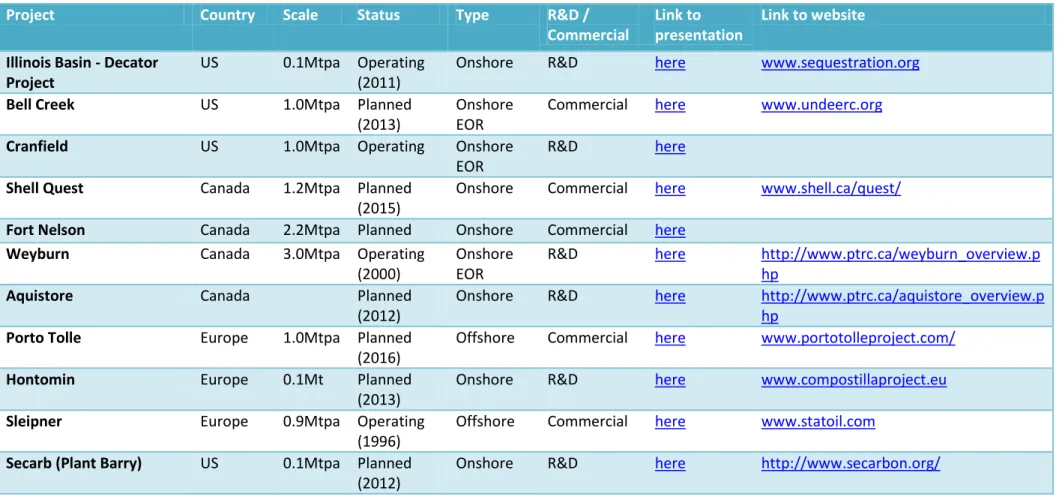Screen dimensions: 1062x500
Task: Click the 'Cranfield' project name
Action: (37, 147)
